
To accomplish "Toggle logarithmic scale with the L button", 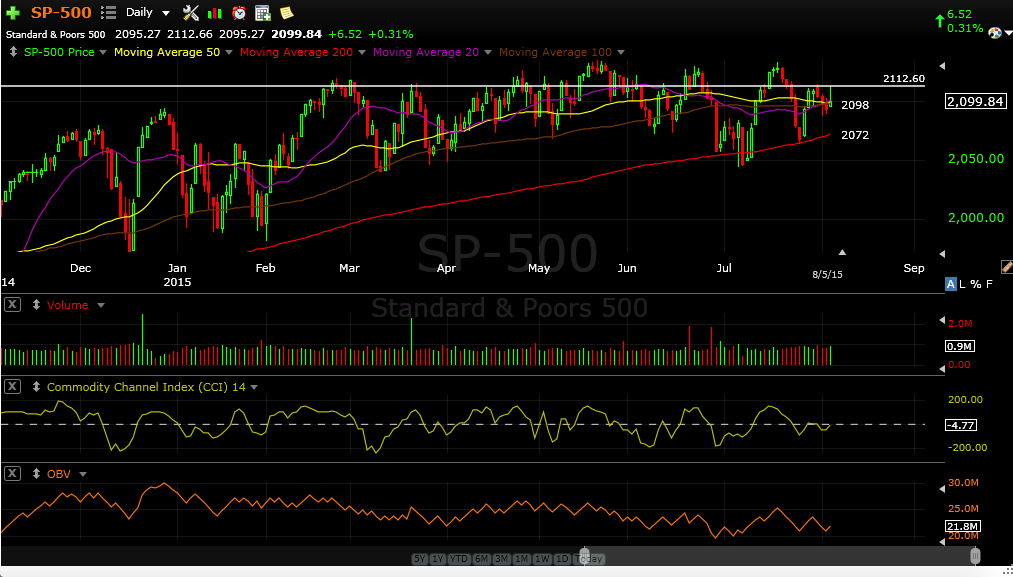I will pyautogui.click(x=962, y=284).
